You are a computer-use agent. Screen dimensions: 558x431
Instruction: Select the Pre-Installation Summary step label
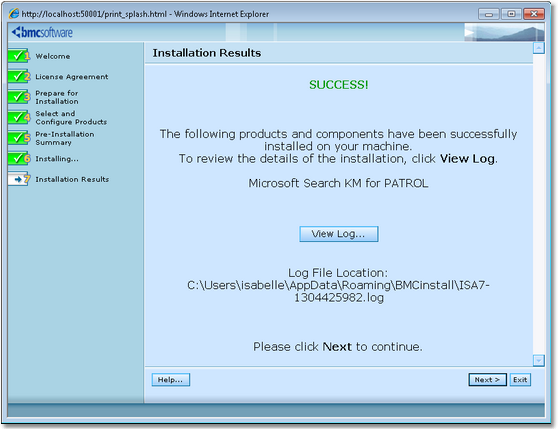click(x=65, y=138)
